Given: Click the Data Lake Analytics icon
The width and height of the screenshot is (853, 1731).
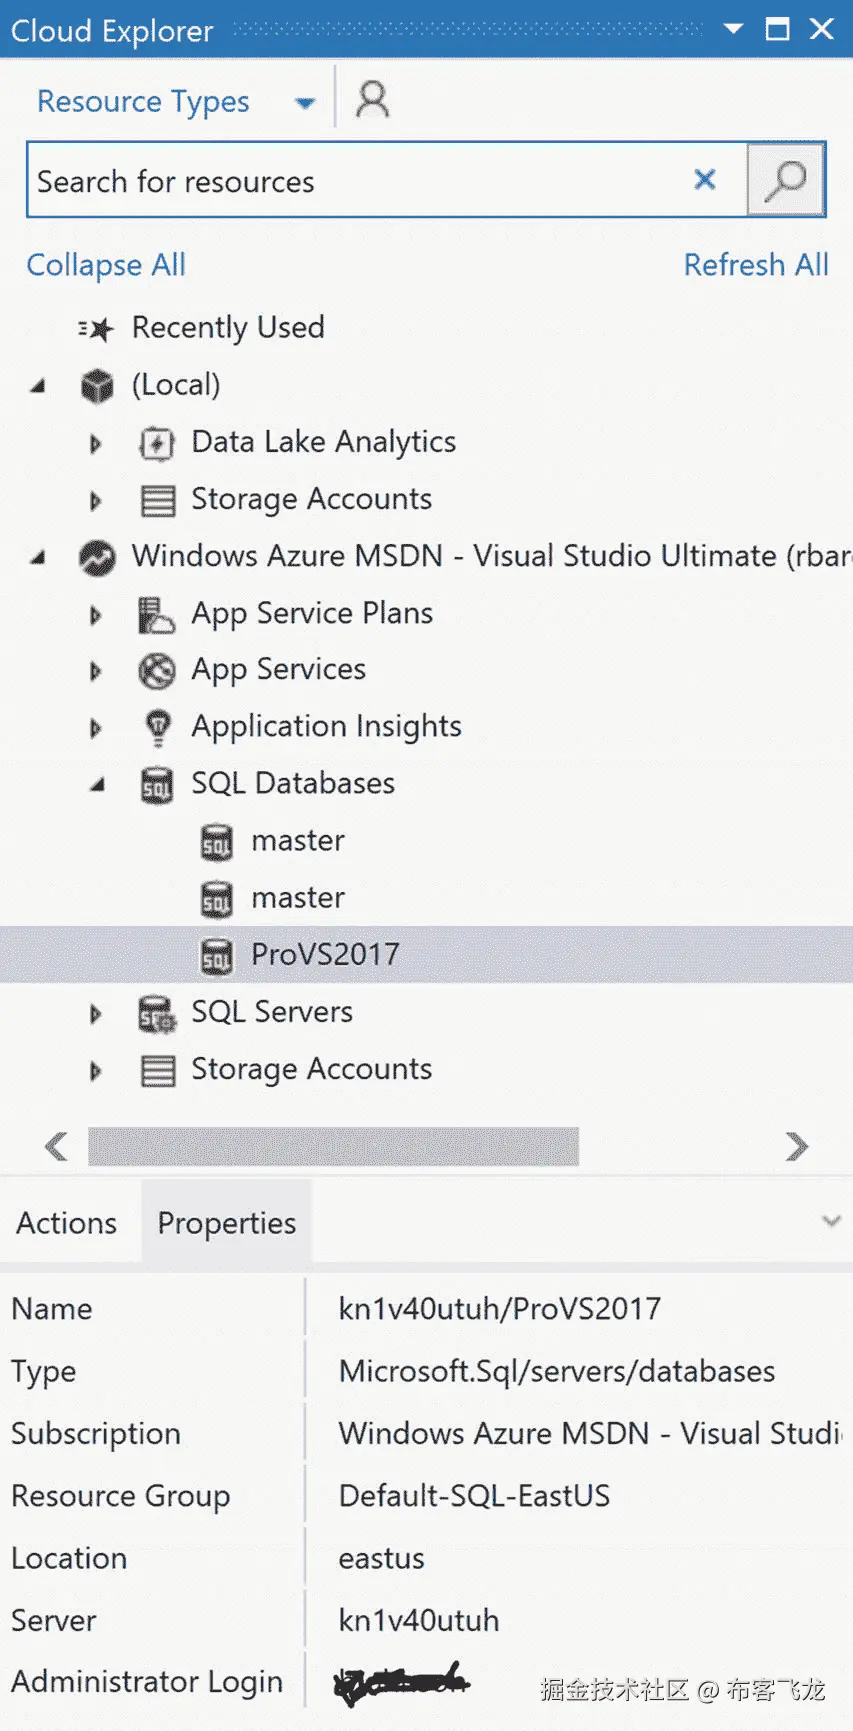Looking at the screenshot, I should click(157, 443).
